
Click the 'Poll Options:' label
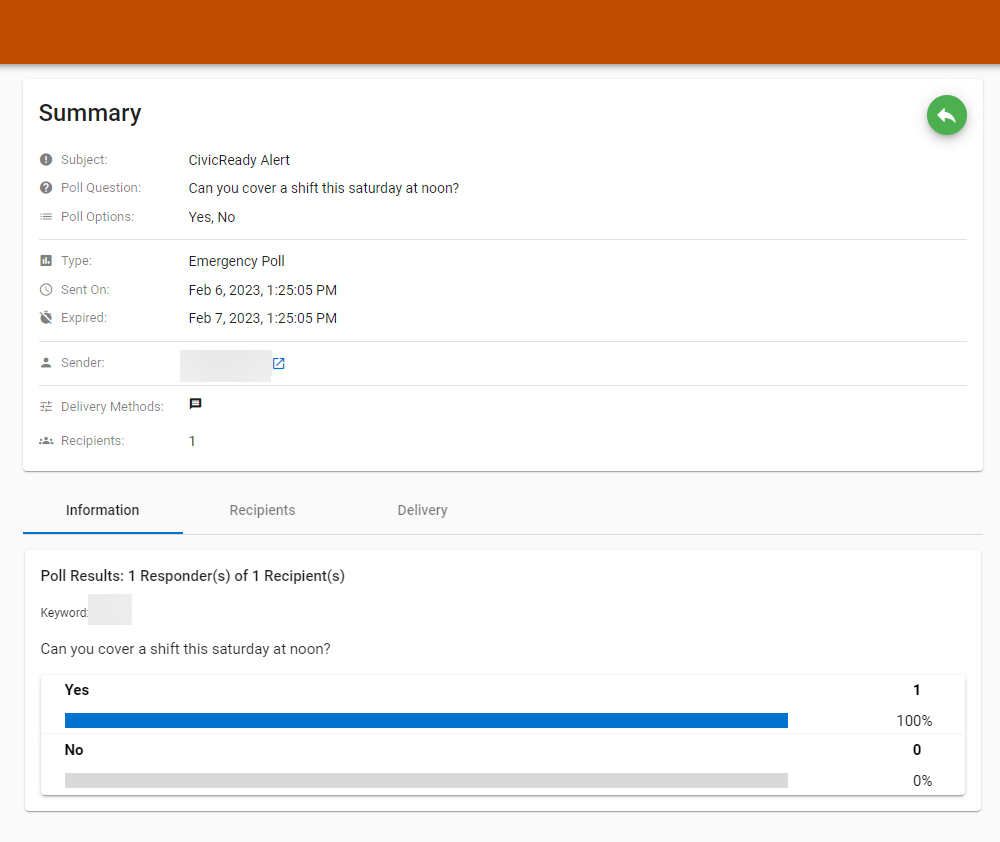(98, 217)
